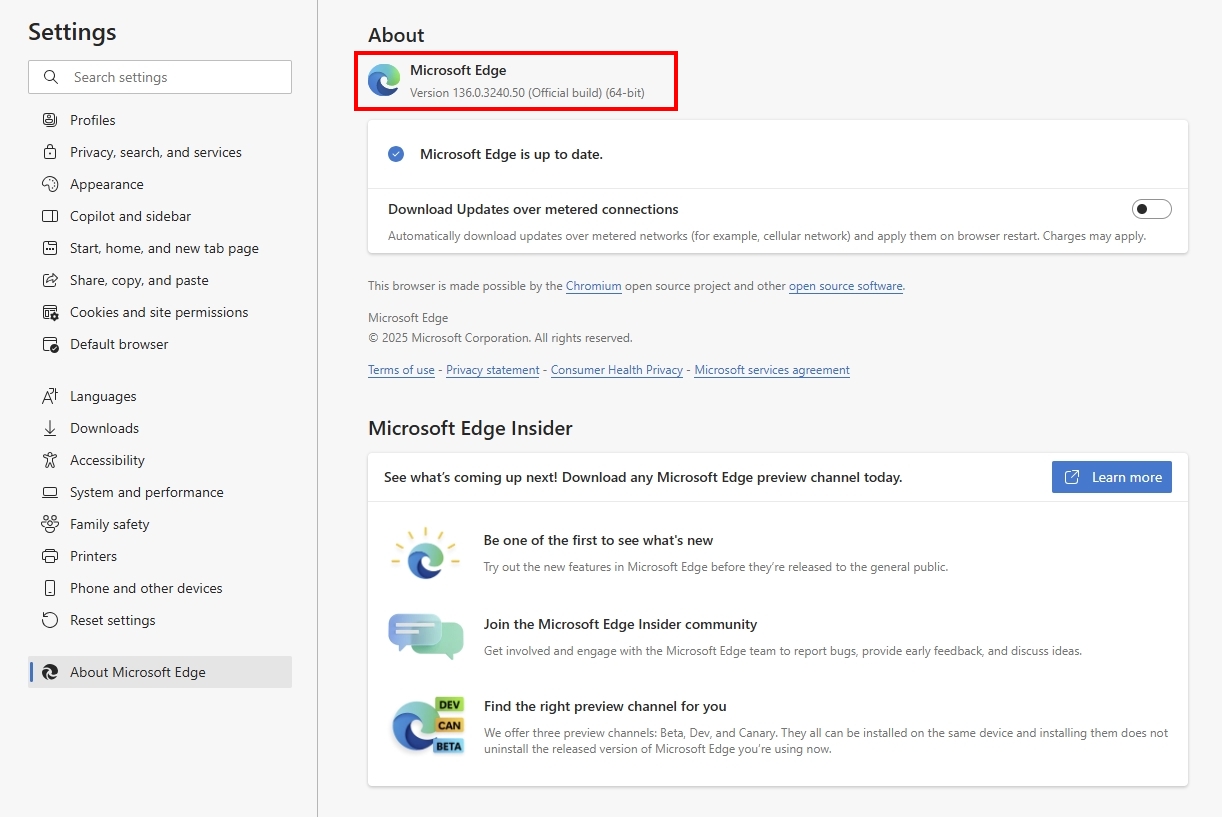Click the Phone and other devices icon
The height and width of the screenshot is (817, 1222).
click(x=50, y=588)
